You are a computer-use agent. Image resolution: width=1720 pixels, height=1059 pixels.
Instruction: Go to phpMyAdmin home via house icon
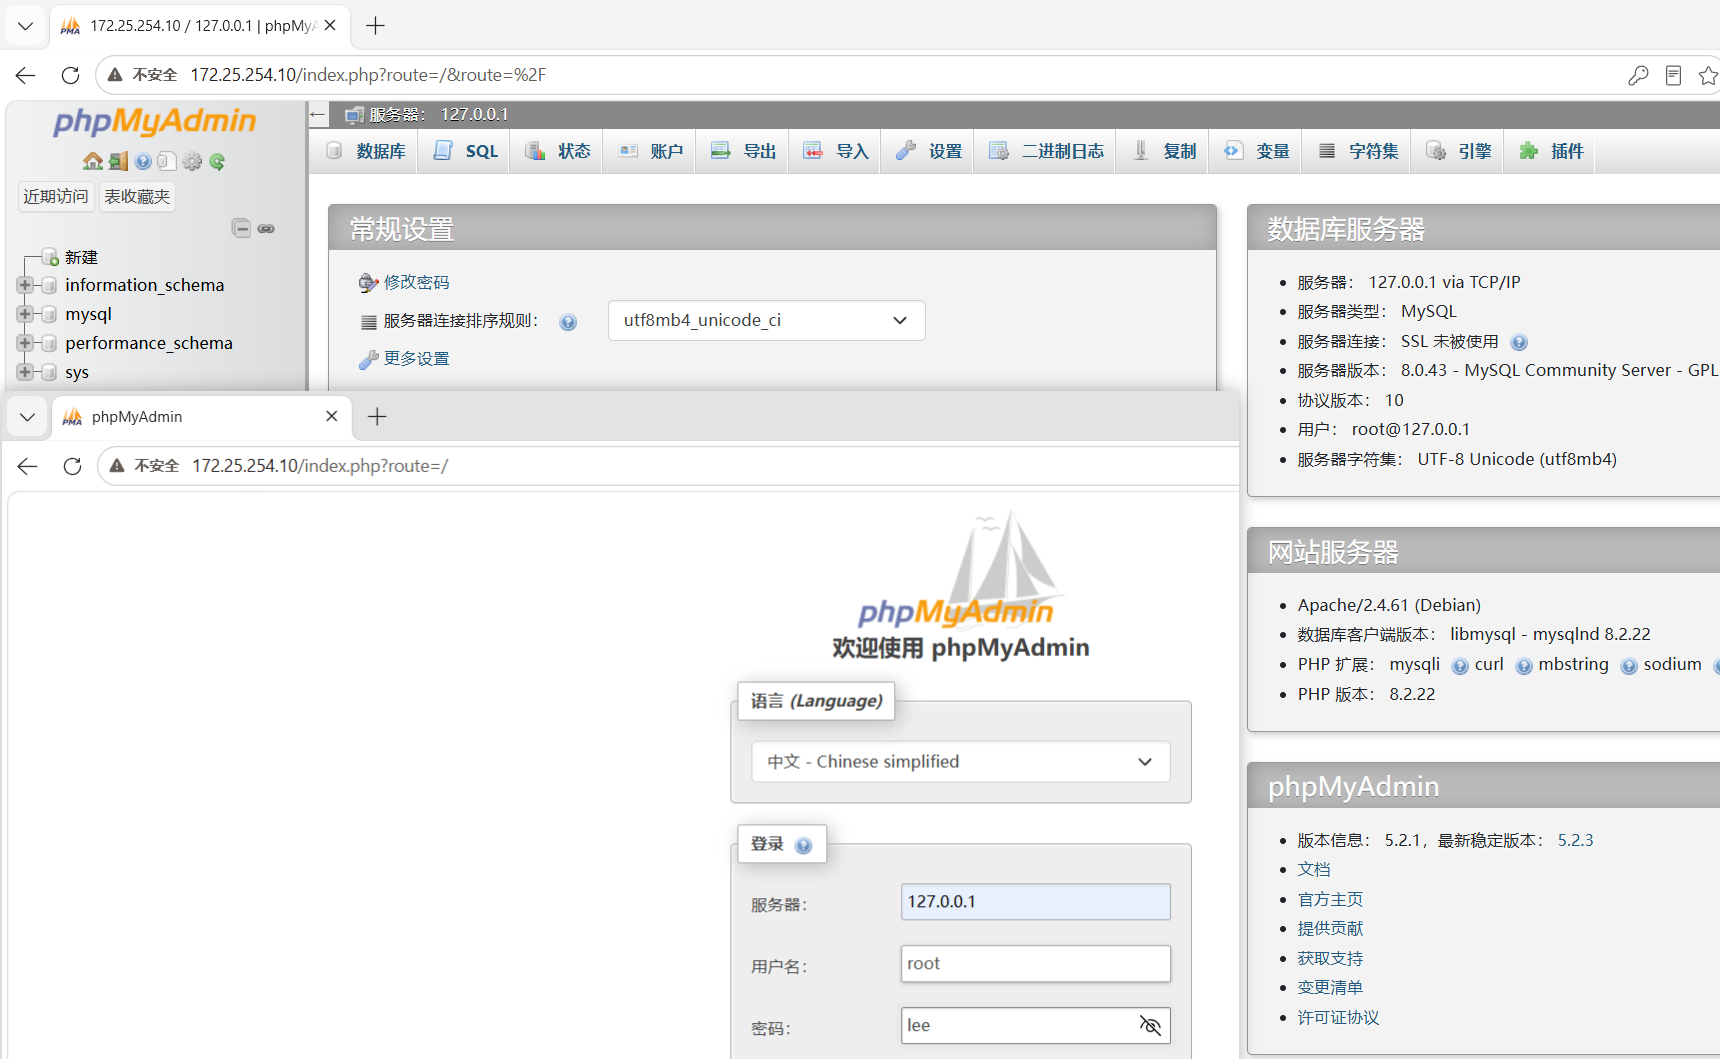[x=93, y=161]
